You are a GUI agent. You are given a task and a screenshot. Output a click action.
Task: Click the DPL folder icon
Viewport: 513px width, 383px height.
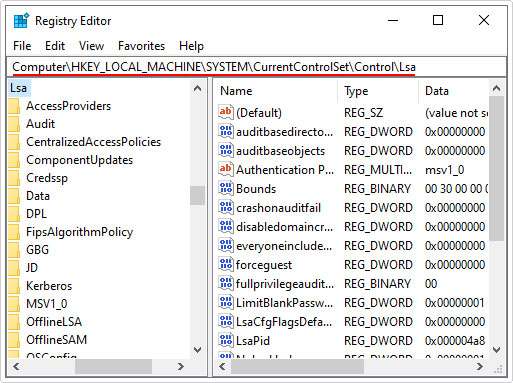[14, 214]
